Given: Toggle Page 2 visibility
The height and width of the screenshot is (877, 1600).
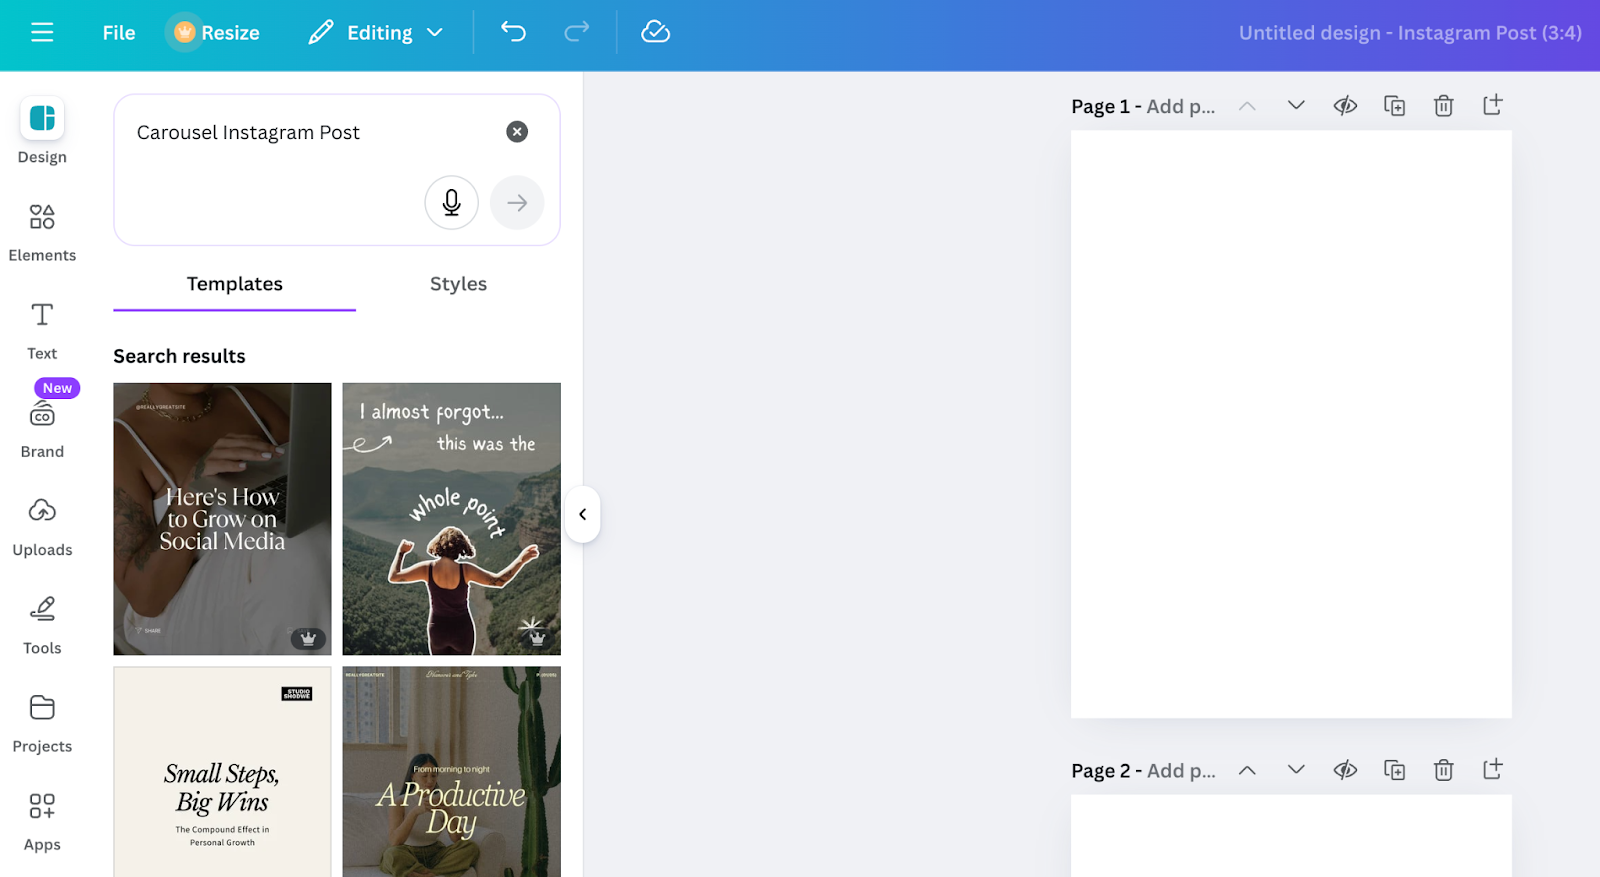Looking at the screenshot, I should coord(1345,770).
